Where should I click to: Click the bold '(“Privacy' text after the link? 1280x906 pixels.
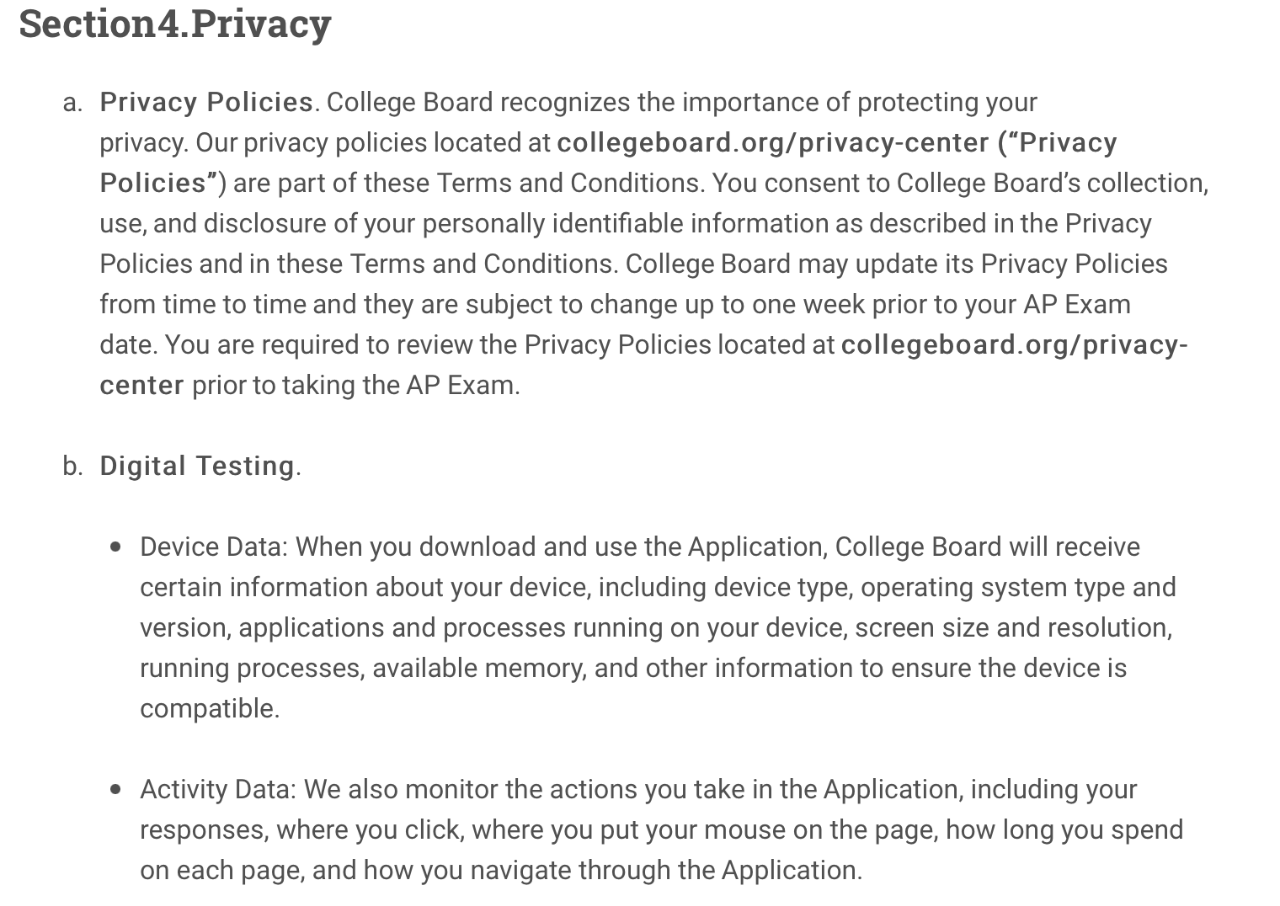(x=1057, y=143)
